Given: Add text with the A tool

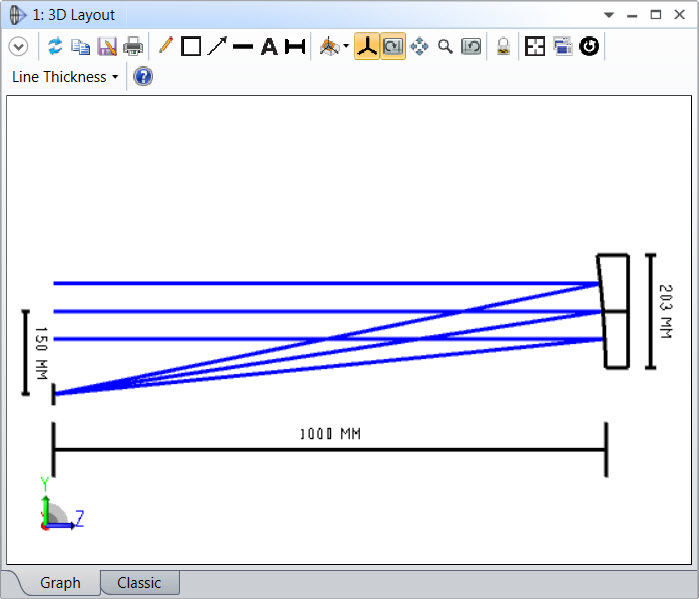Looking at the screenshot, I should click(x=269, y=46).
